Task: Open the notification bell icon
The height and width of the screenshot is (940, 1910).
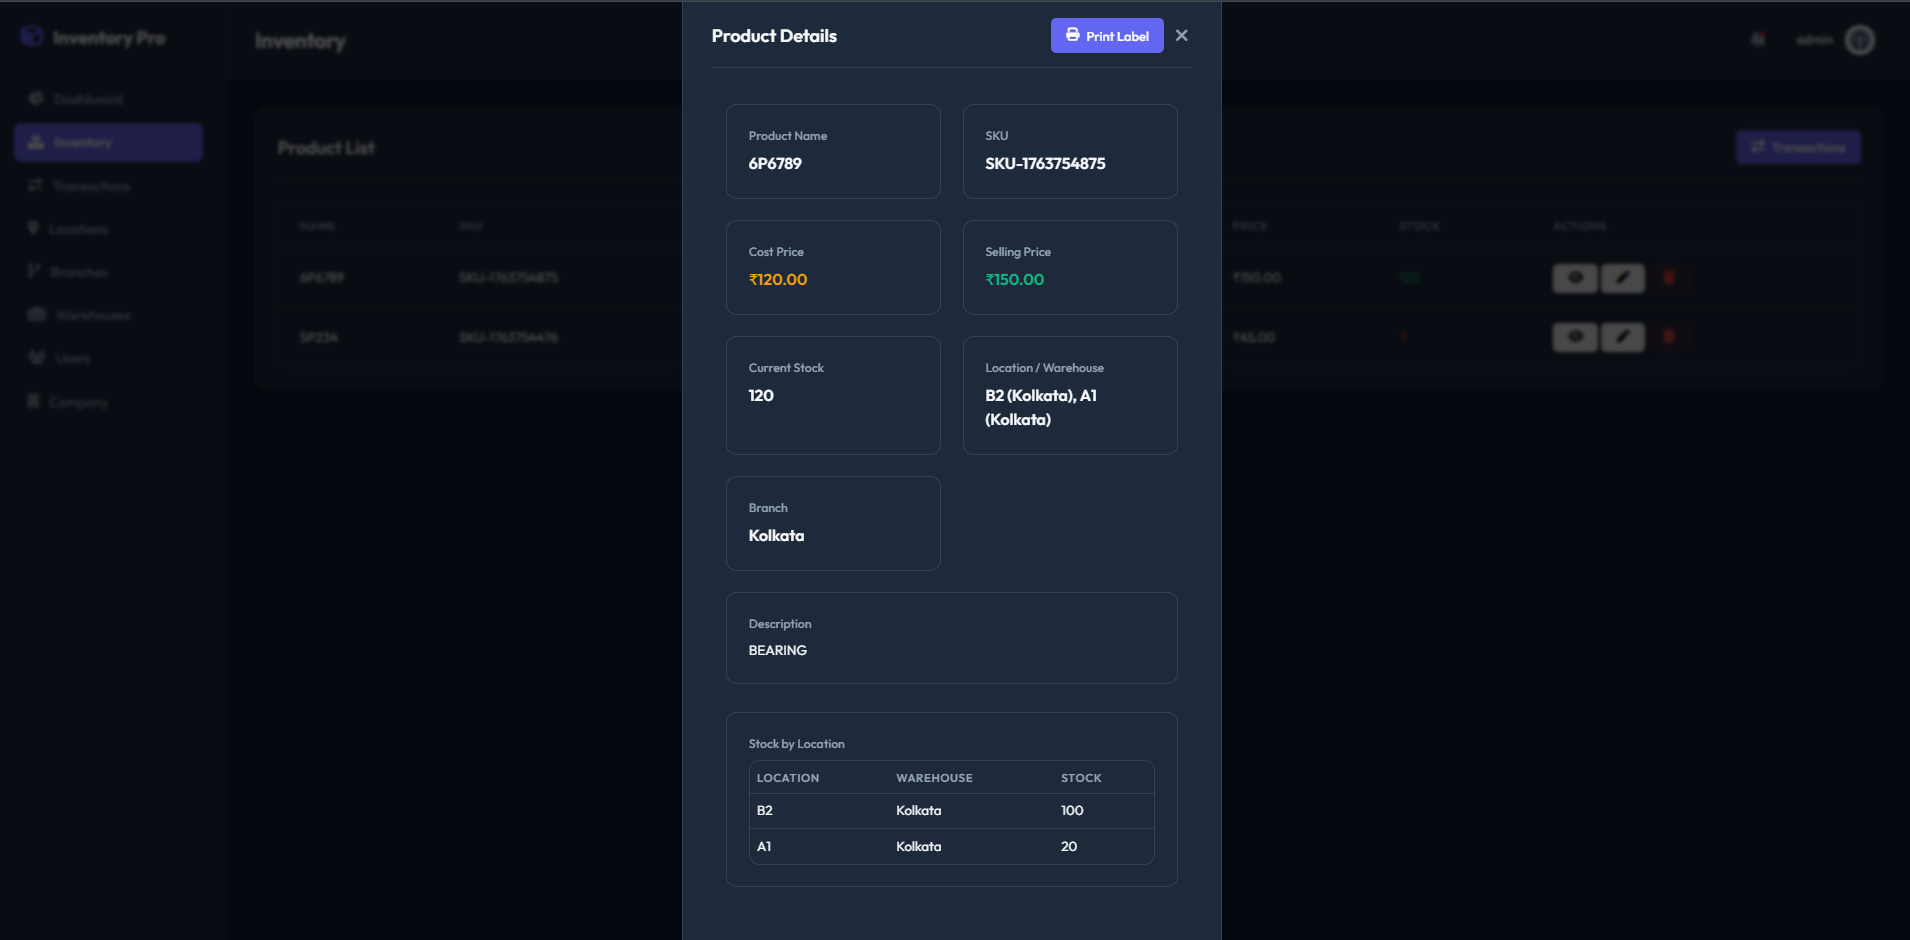Action: 1757,40
